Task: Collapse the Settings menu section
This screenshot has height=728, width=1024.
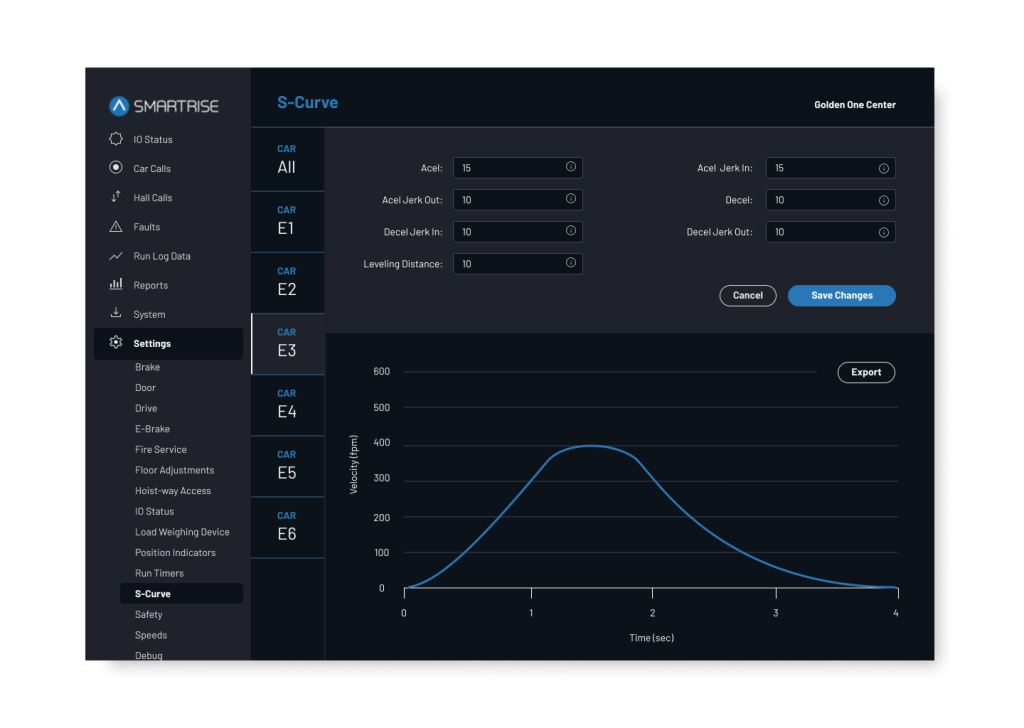Action: point(168,344)
